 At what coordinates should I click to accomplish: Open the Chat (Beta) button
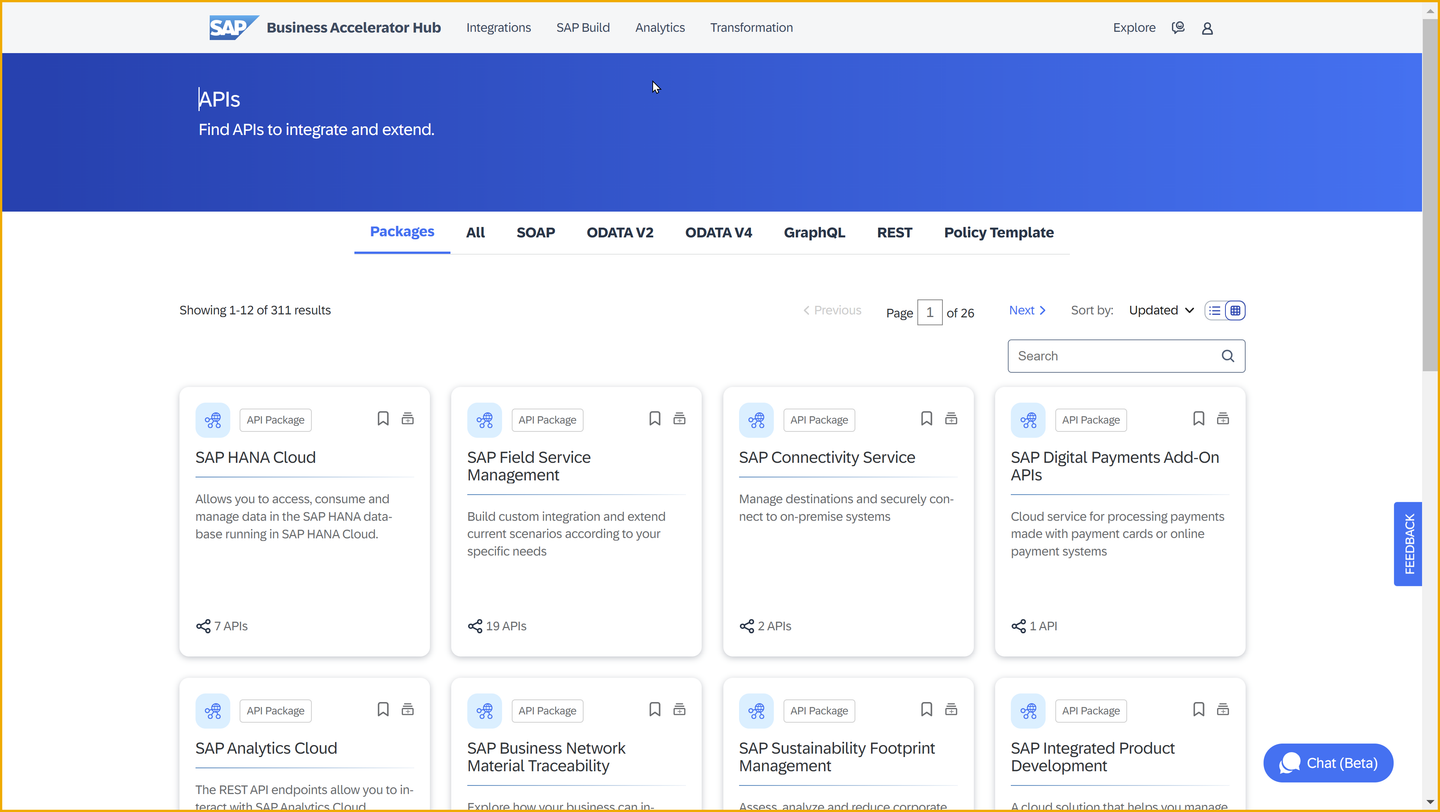click(1328, 763)
